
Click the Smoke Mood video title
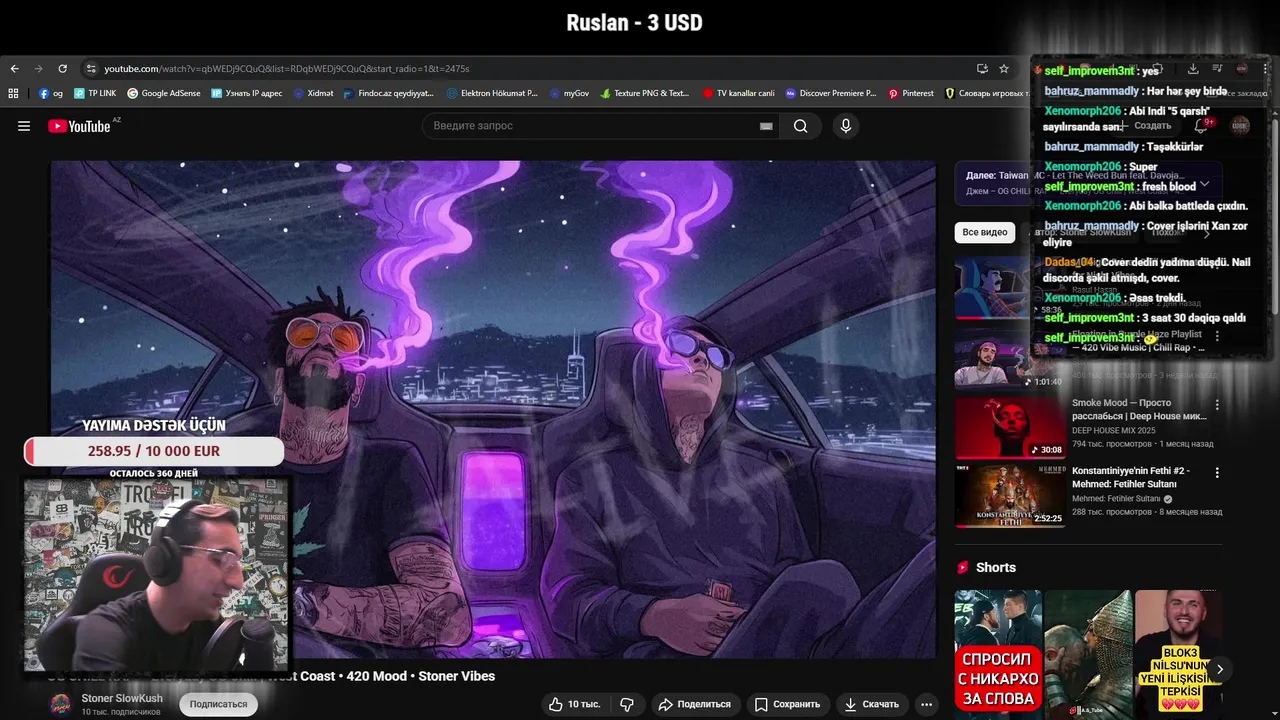tap(1139, 409)
